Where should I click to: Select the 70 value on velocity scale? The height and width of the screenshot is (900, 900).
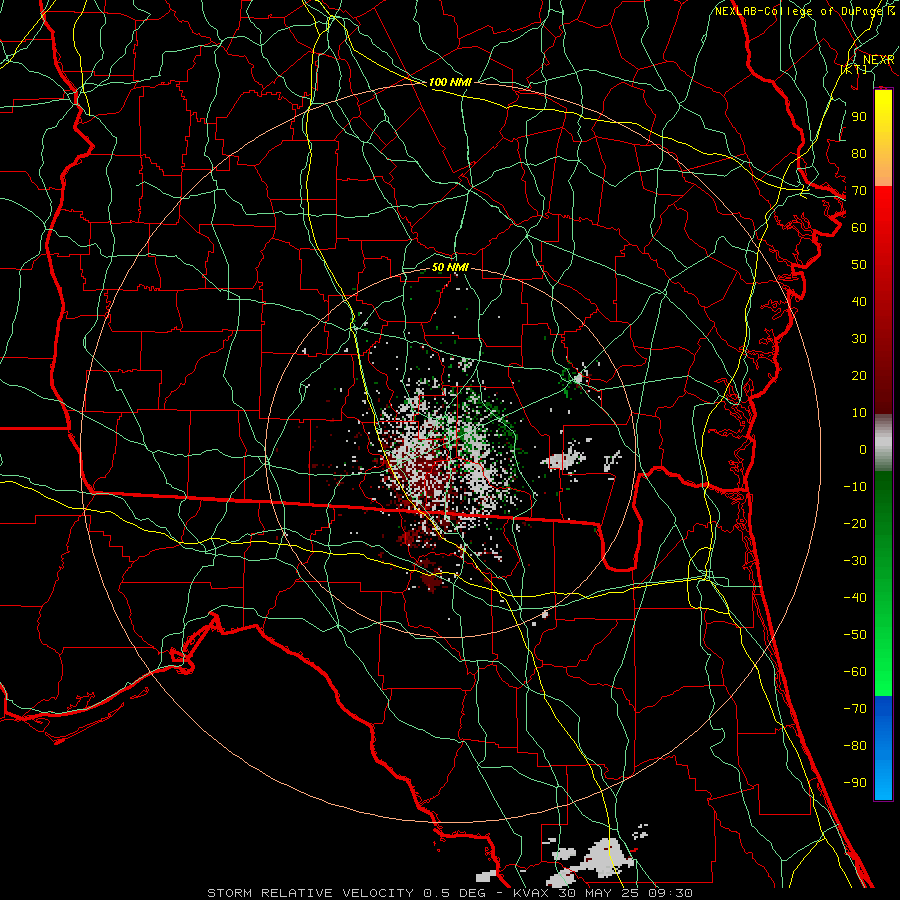point(859,191)
